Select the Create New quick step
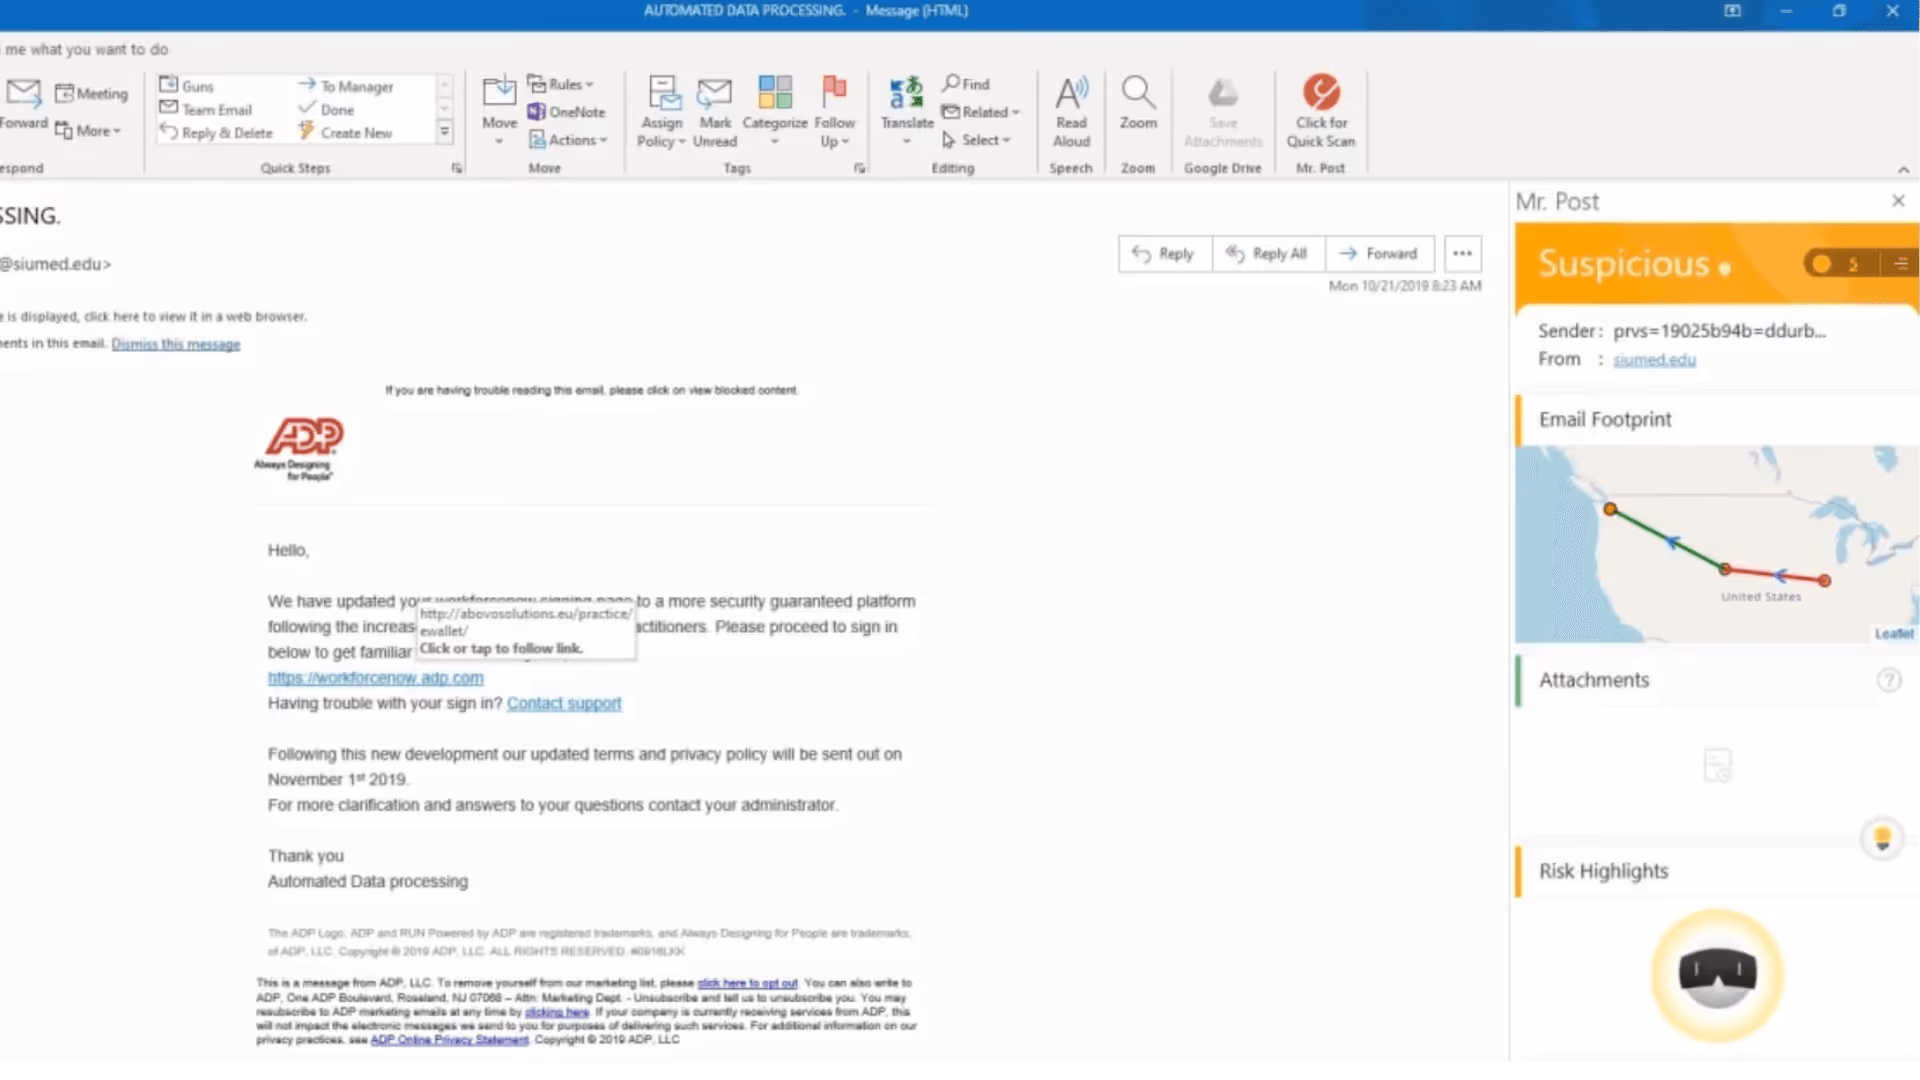 coord(346,132)
